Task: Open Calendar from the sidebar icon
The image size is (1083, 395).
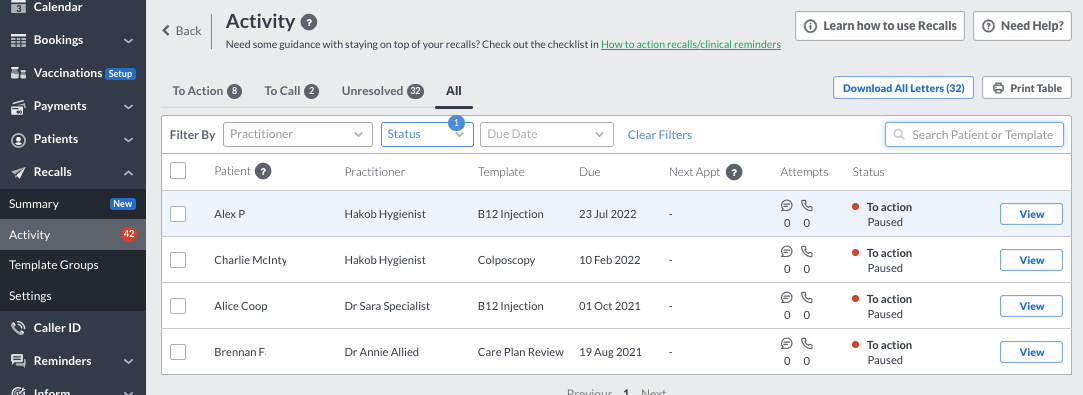Action: (19, 7)
